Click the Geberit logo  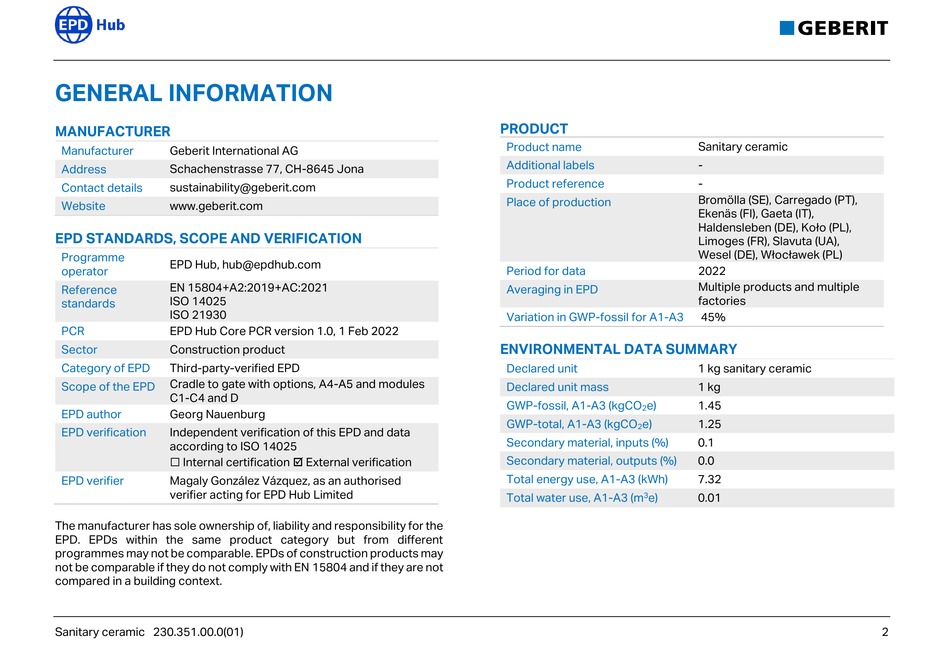point(834,28)
